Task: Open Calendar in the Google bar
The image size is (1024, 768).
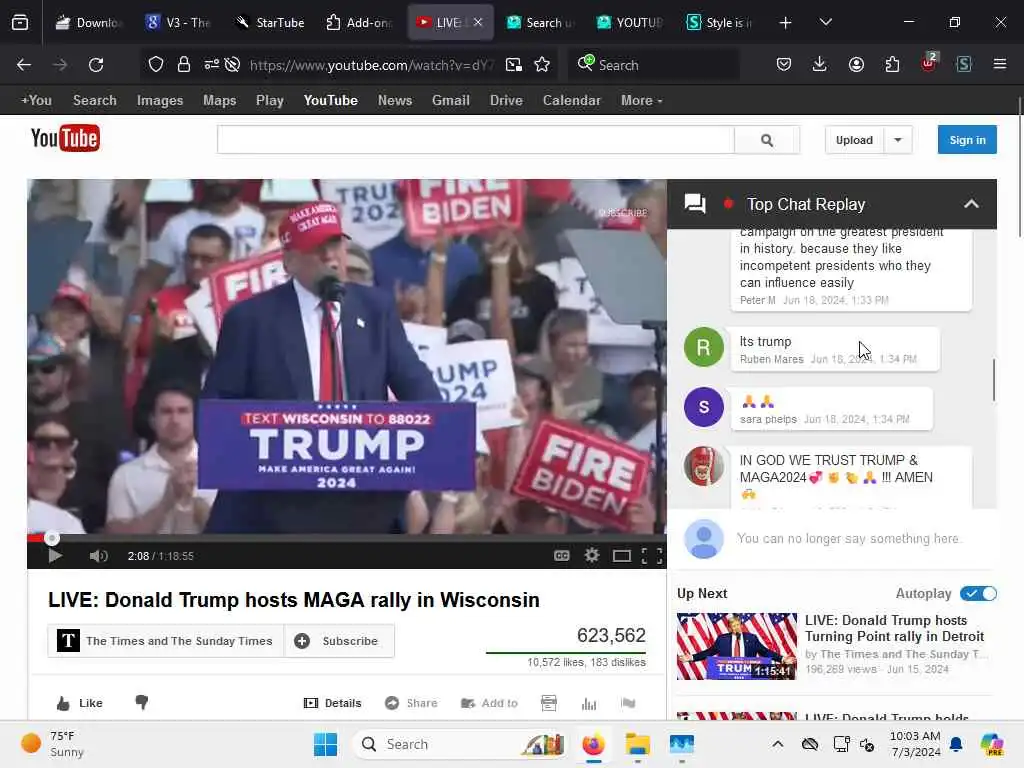Action: click(571, 100)
